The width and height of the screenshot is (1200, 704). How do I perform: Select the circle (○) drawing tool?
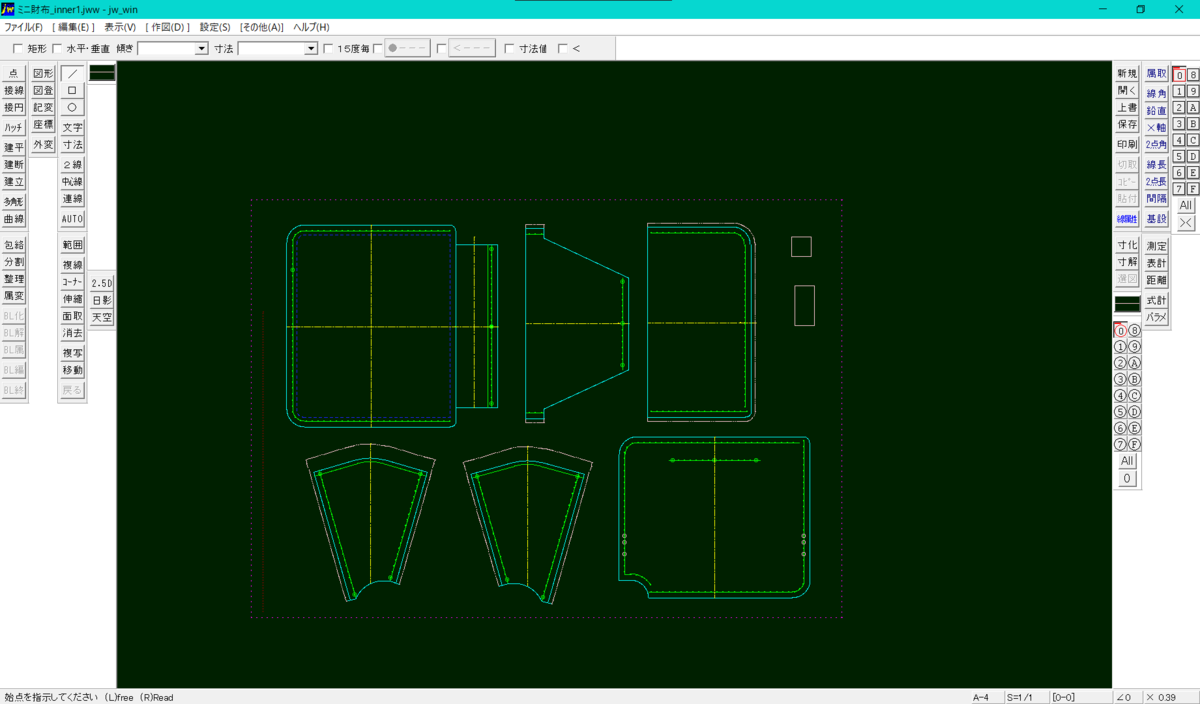pyautogui.click(x=72, y=107)
